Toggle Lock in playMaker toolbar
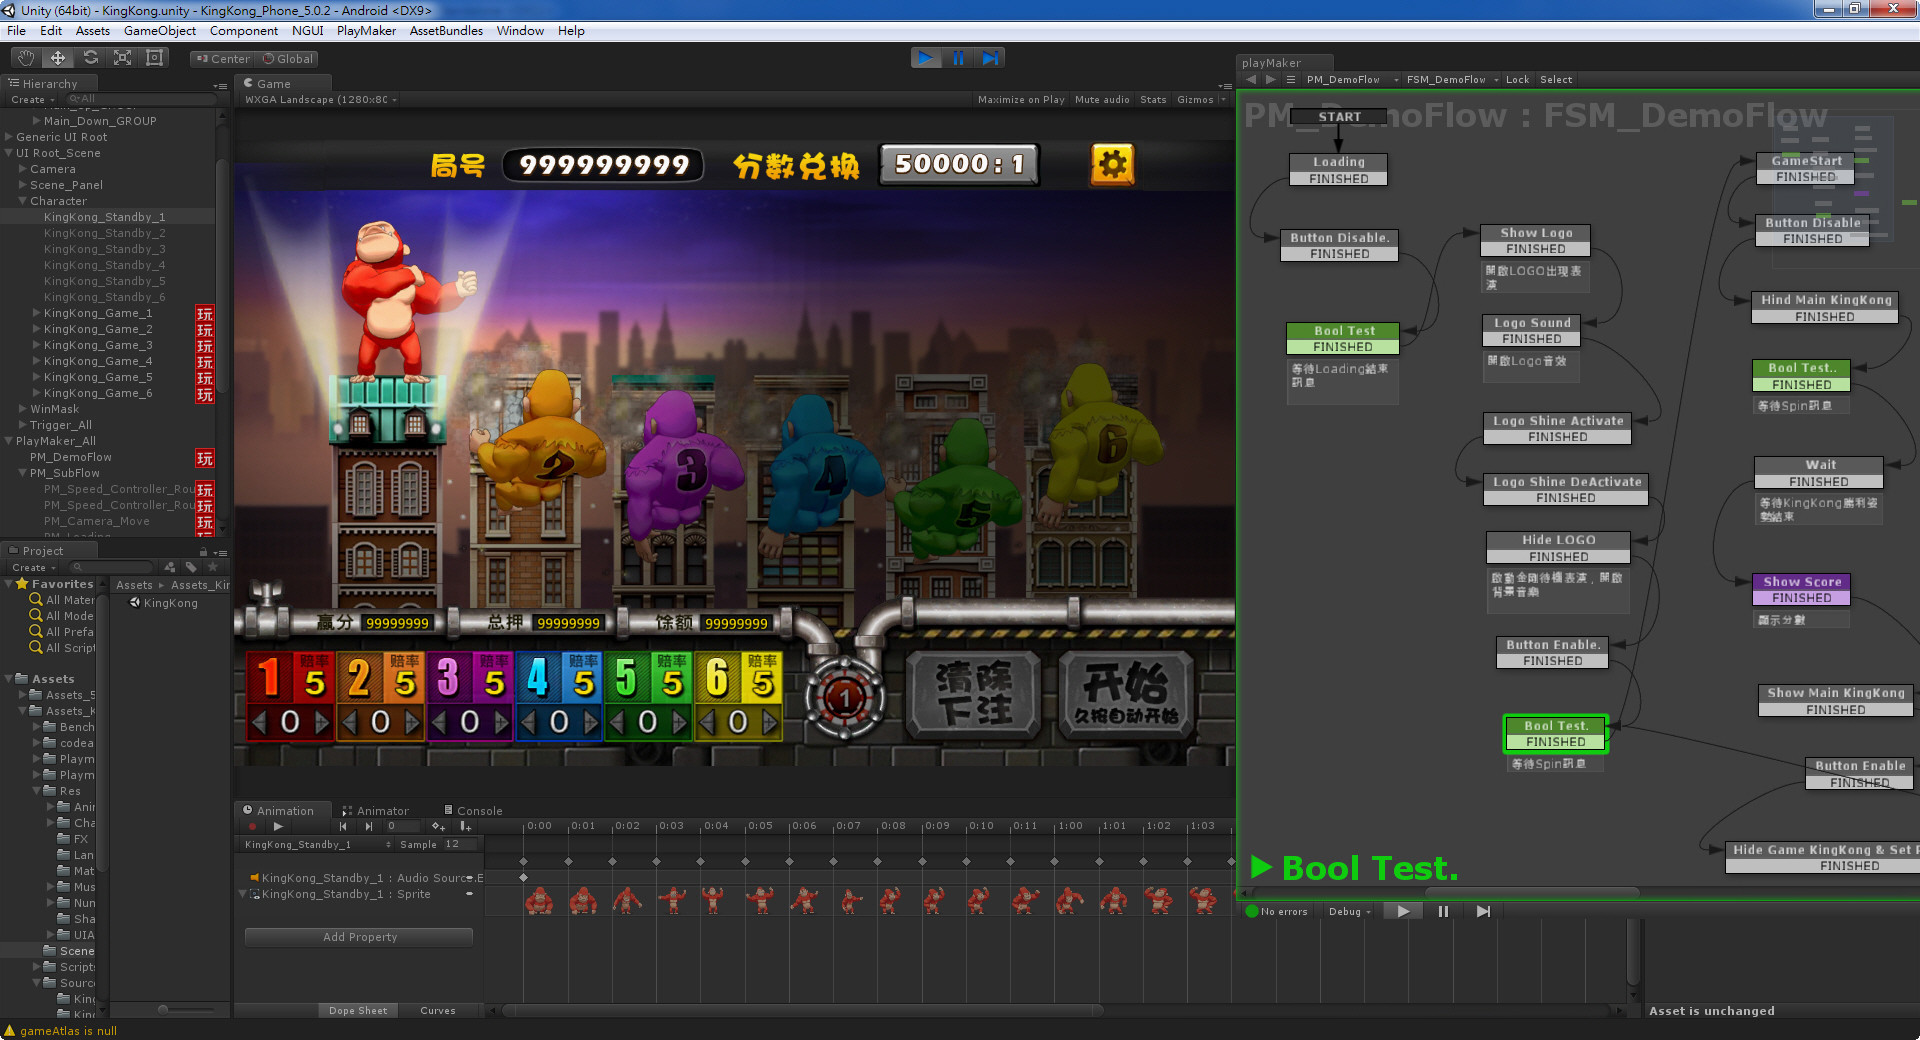The image size is (1920, 1040). click(x=1517, y=80)
